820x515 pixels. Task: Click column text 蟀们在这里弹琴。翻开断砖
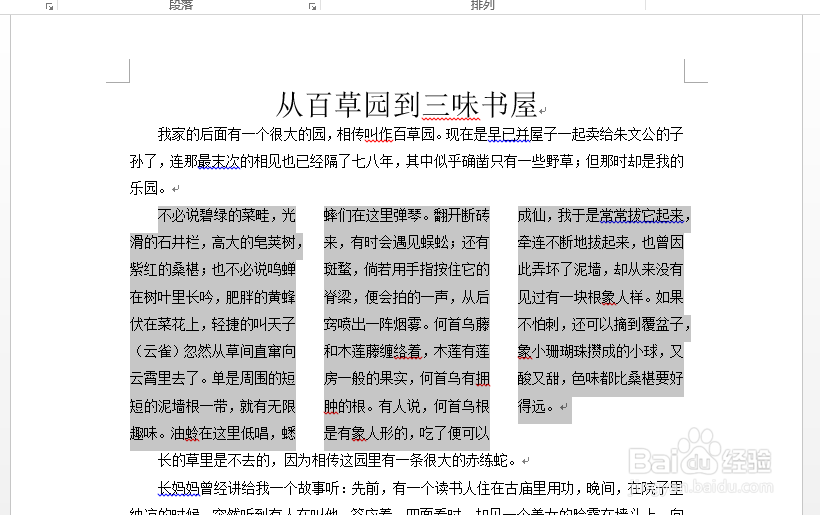click(x=406, y=215)
